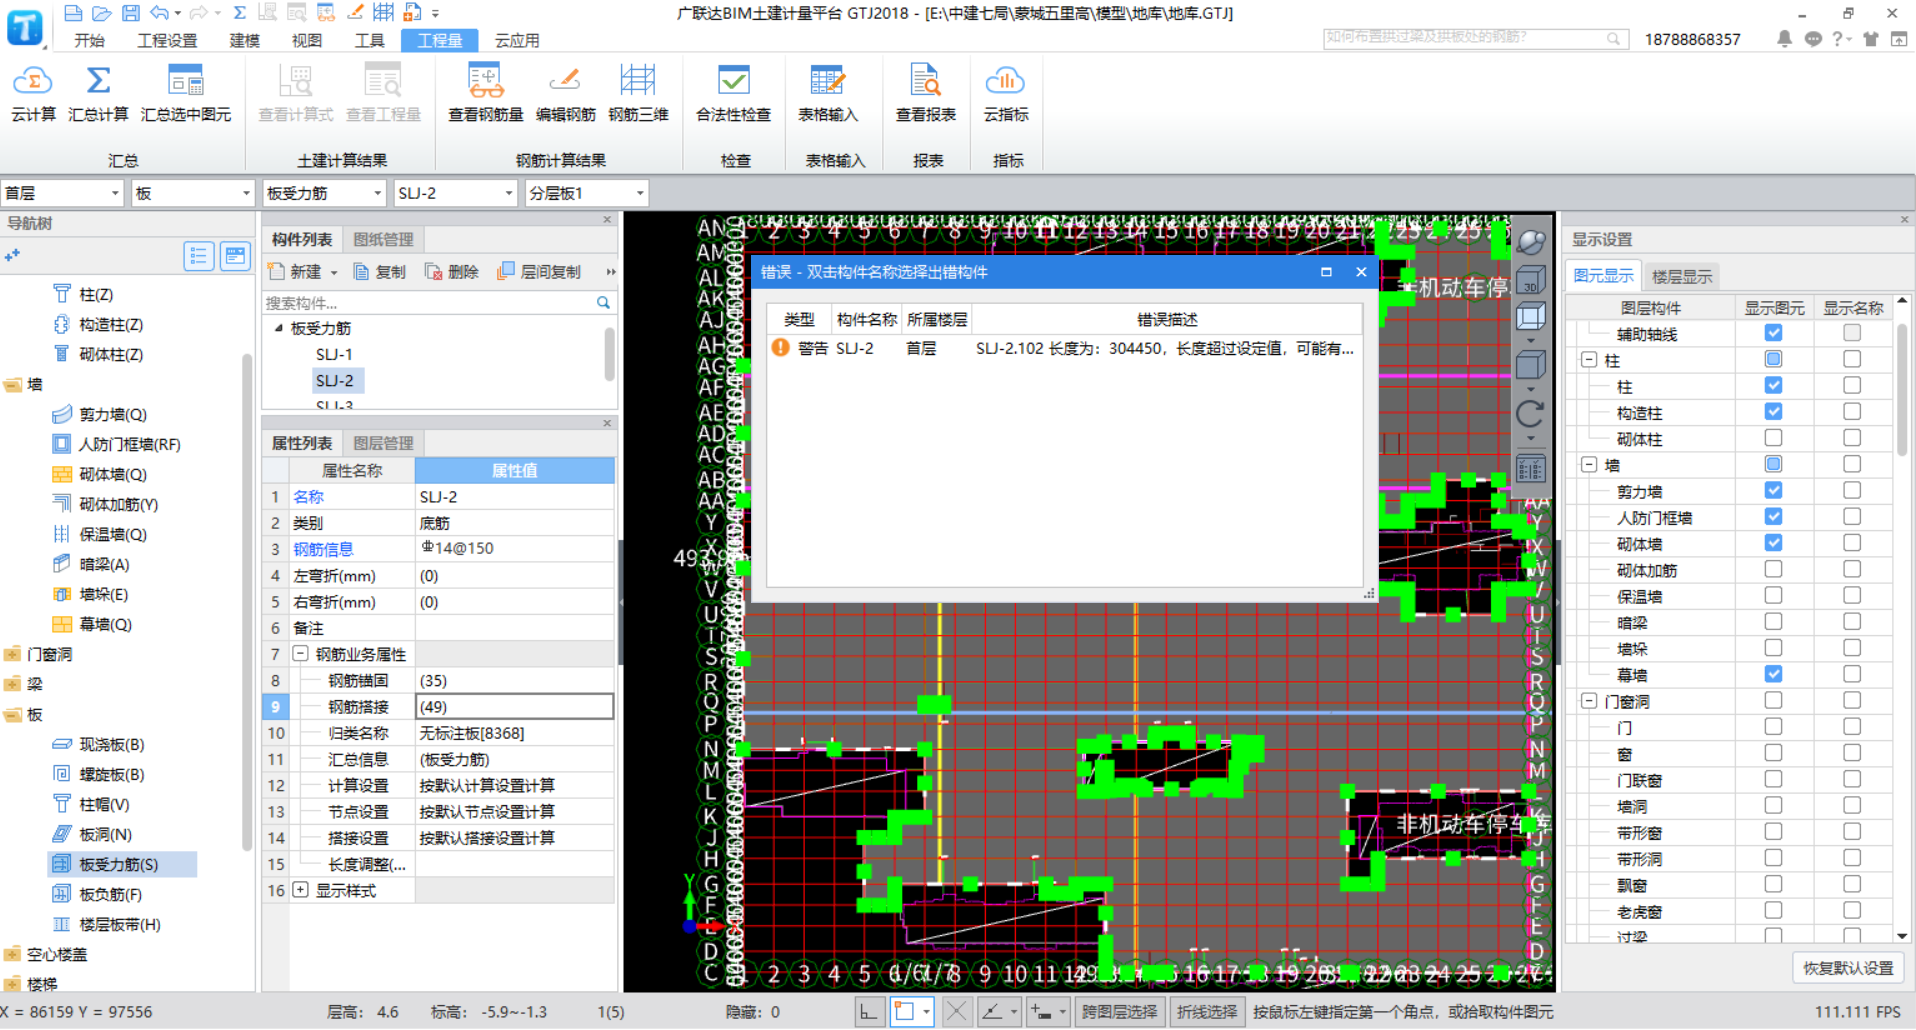The height and width of the screenshot is (1030, 1916).
Task: Toggle 构造柱 display checkbox
Action: pos(1773,412)
